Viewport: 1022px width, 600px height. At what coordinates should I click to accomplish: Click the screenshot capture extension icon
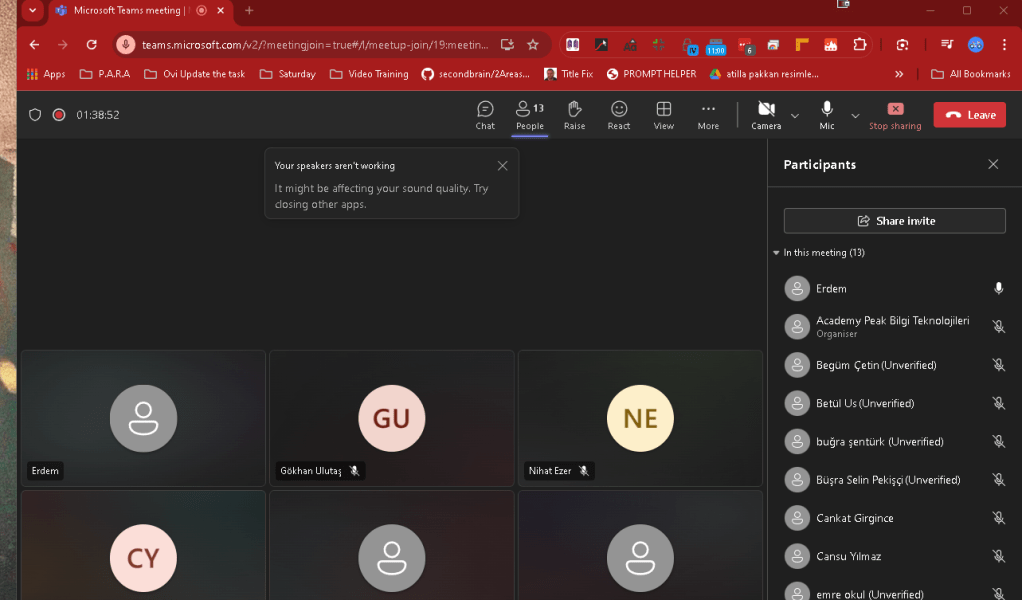coord(902,44)
